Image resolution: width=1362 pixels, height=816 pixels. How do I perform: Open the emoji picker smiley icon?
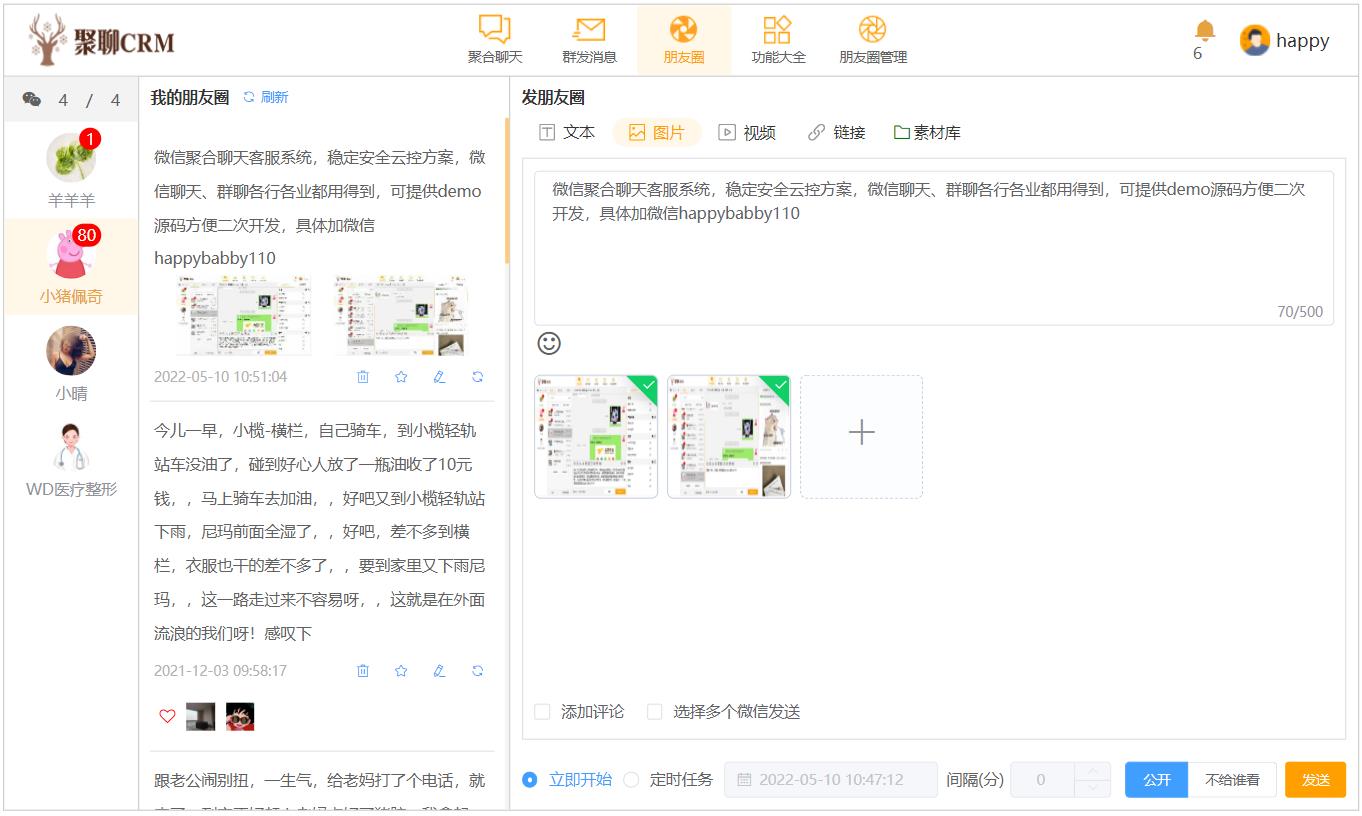click(x=549, y=343)
